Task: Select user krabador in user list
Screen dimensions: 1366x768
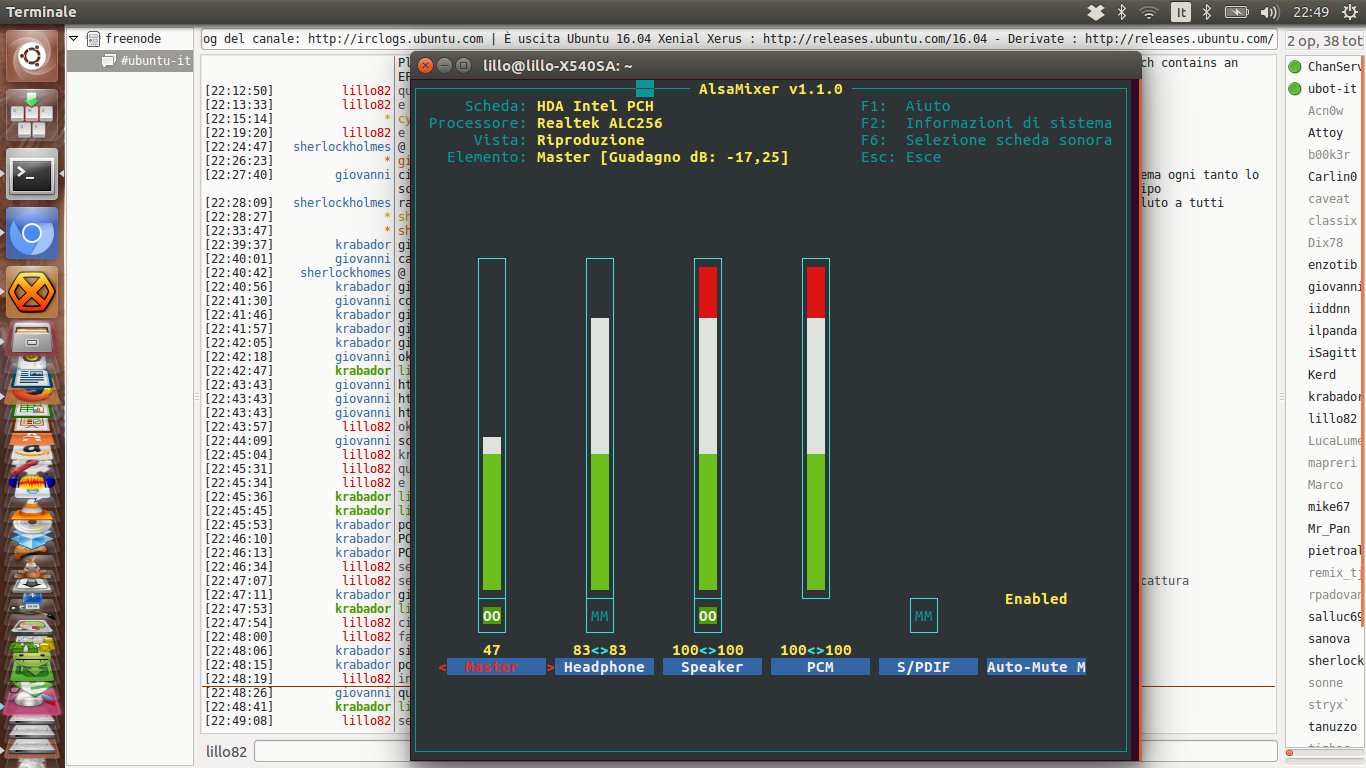Action: (1335, 397)
